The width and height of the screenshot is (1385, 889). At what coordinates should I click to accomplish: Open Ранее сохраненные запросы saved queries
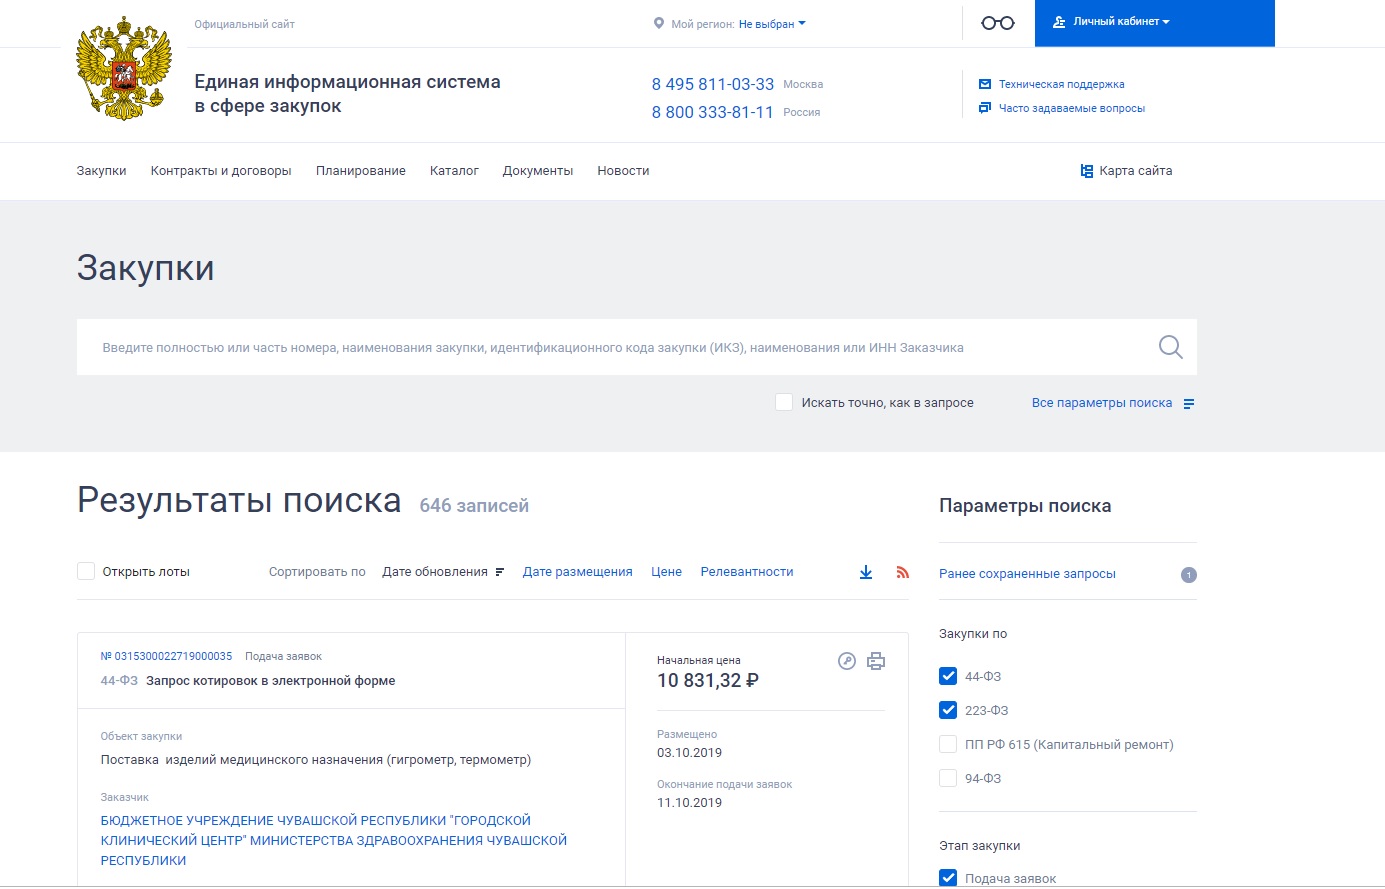click(1027, 574)
